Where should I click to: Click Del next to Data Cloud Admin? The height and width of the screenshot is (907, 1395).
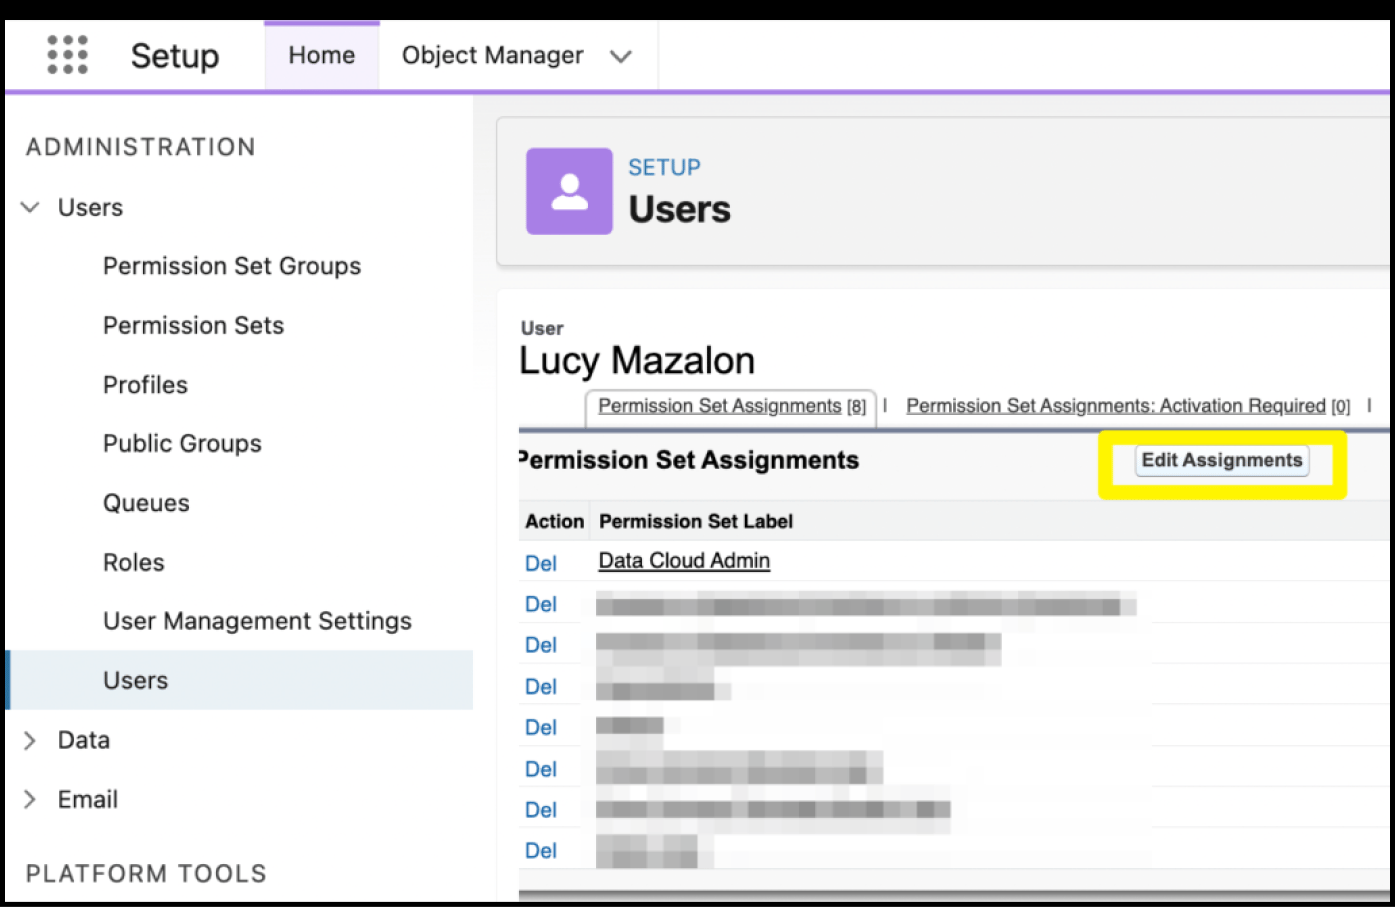point(539,563)
